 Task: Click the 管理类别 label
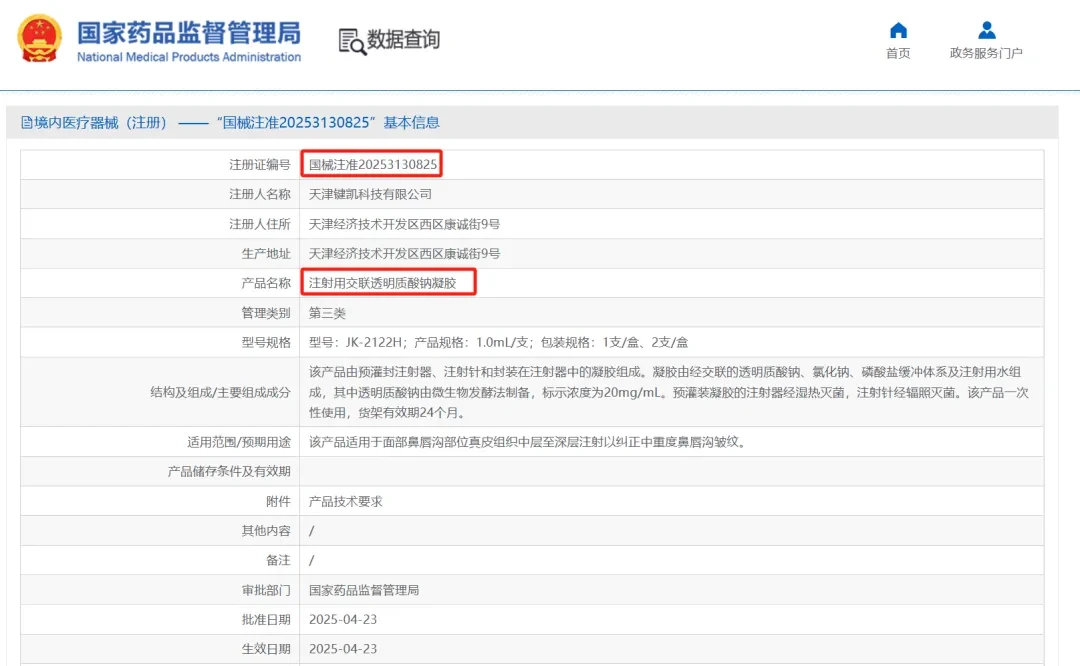click(x=266, y=313)
